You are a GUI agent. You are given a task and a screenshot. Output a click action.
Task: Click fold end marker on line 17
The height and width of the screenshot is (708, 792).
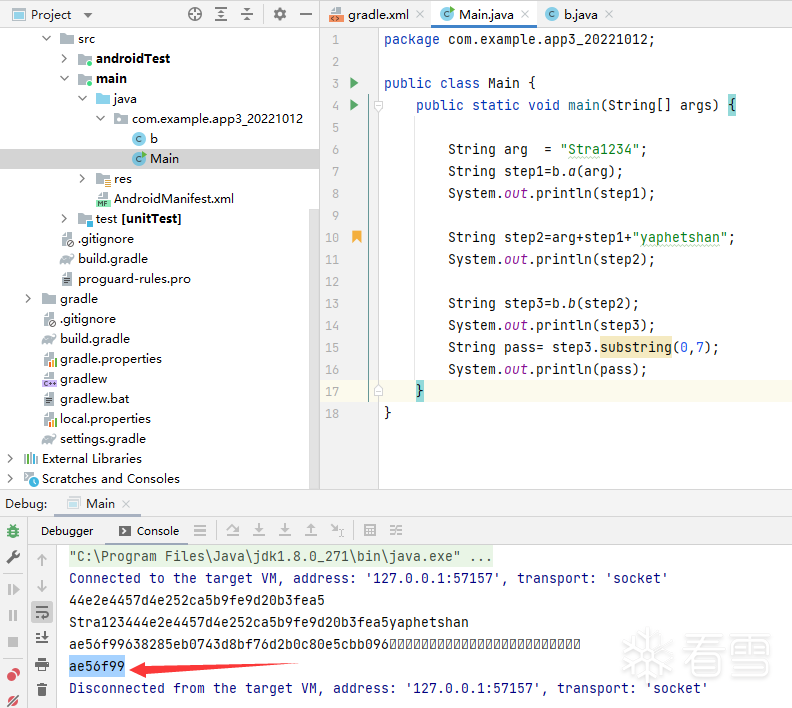coord(378,391)
